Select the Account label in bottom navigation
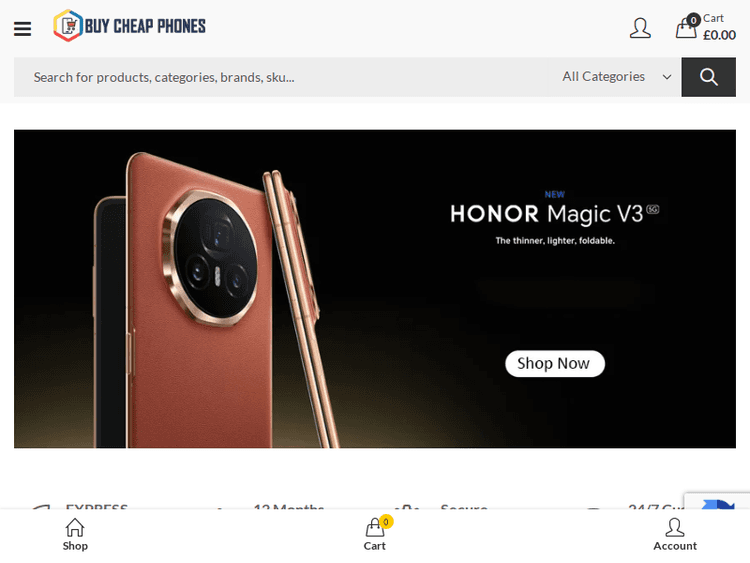The height and width of the screenshot is (563, 750). [675, 546]
